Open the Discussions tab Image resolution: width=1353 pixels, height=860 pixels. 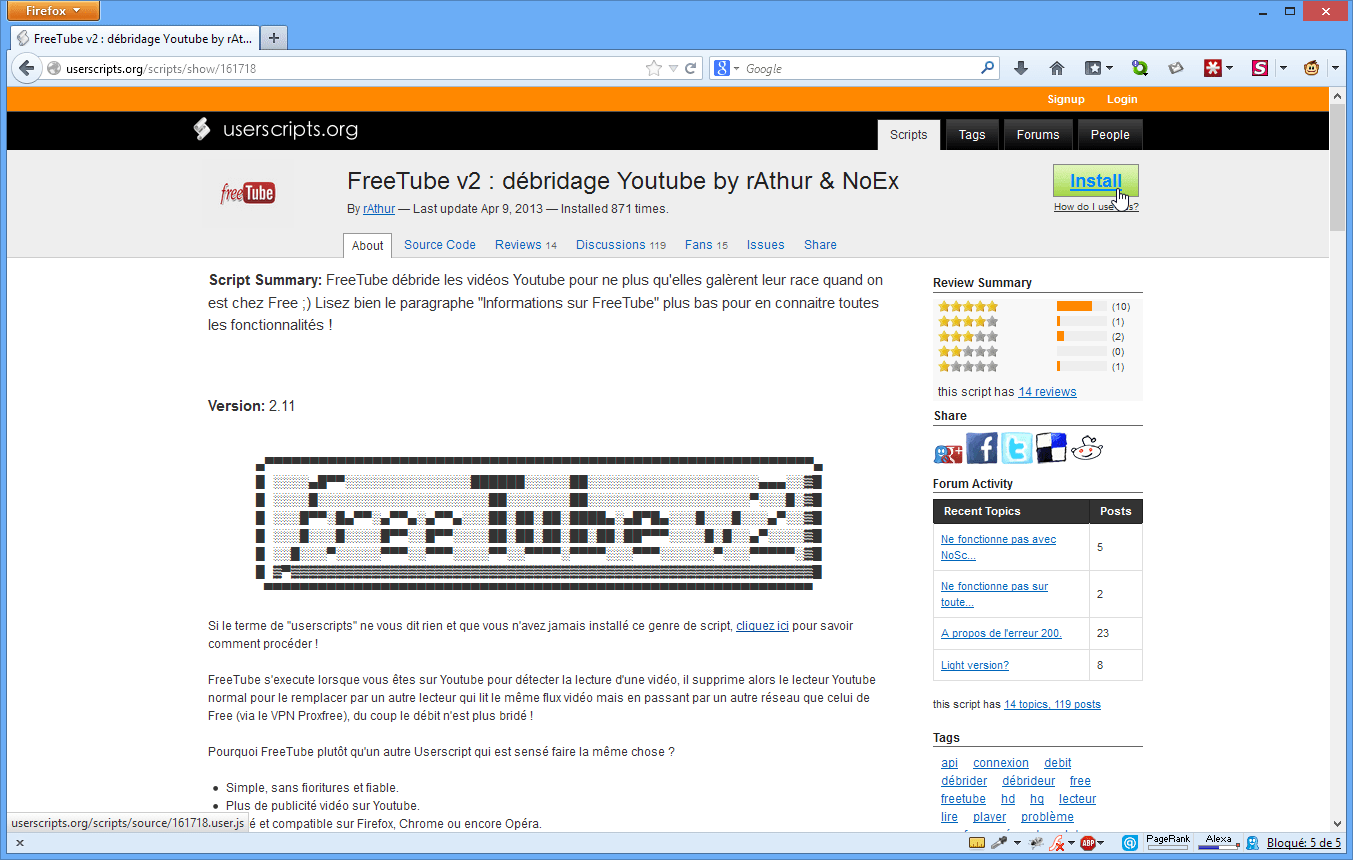621,245
